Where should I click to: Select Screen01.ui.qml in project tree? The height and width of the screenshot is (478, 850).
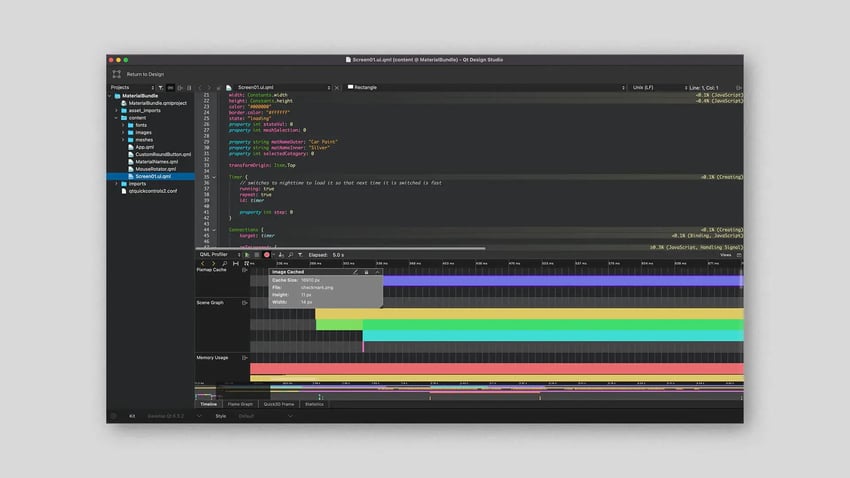point(150,176)
